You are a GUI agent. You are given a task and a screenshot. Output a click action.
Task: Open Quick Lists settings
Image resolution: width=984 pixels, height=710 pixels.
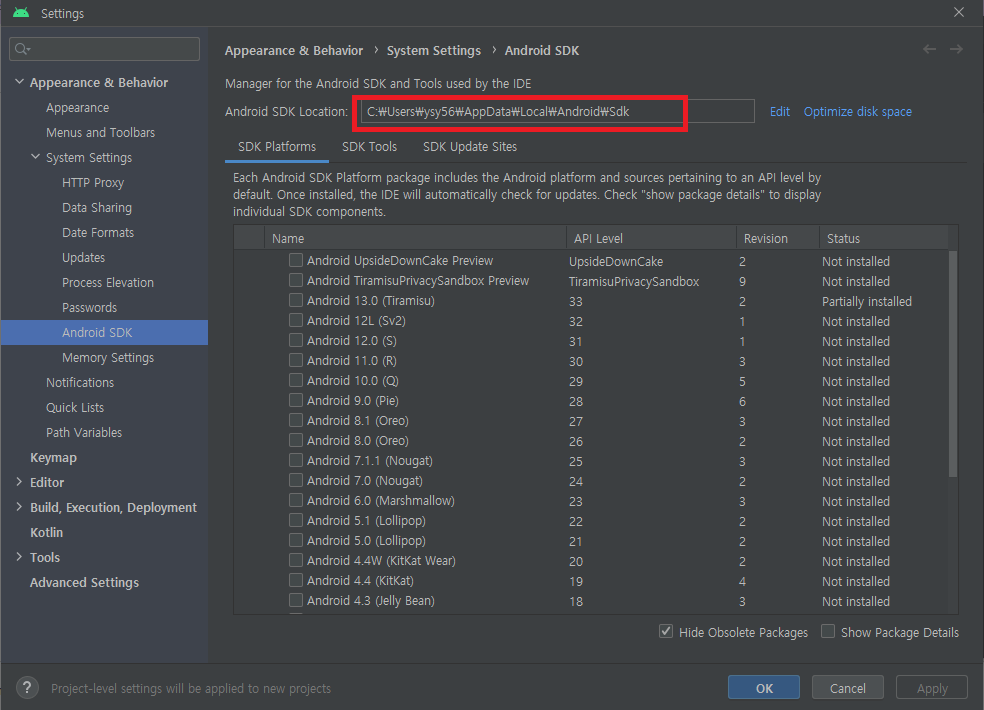point(75,407)
